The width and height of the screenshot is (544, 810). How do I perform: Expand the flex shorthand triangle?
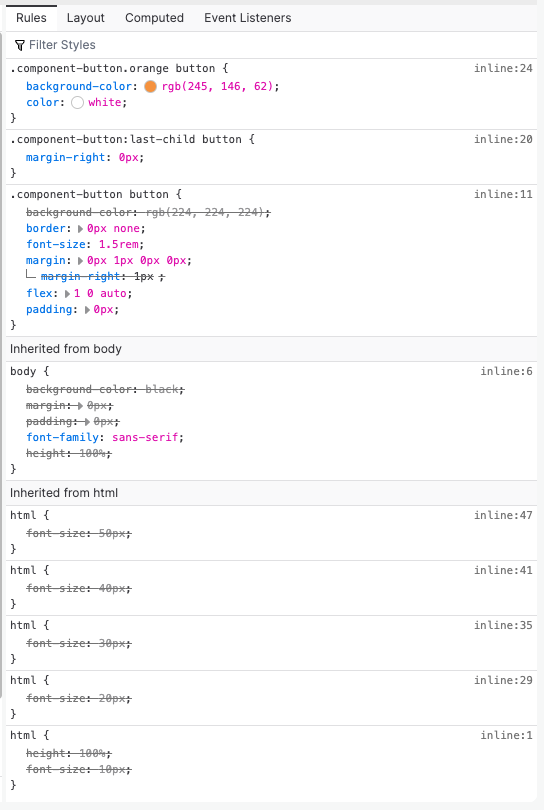(68, 293)
